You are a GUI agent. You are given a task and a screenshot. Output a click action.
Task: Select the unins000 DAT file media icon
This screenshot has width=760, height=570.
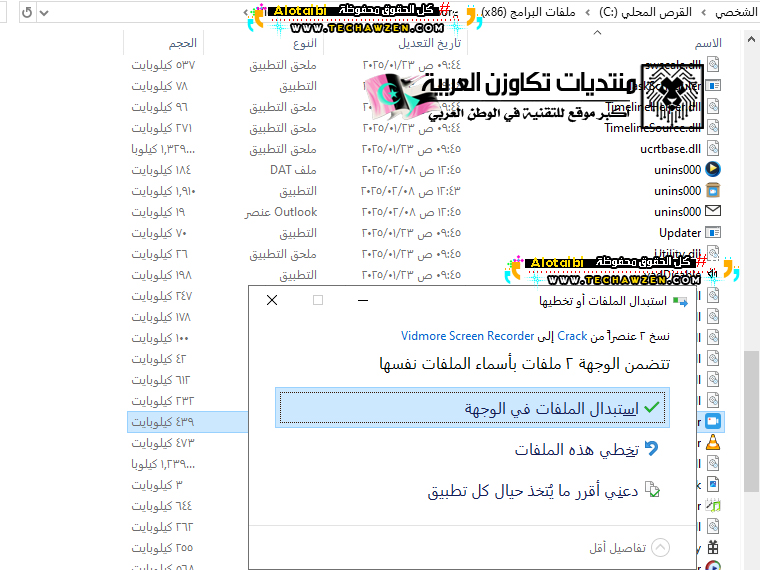[x=713, y=169]
